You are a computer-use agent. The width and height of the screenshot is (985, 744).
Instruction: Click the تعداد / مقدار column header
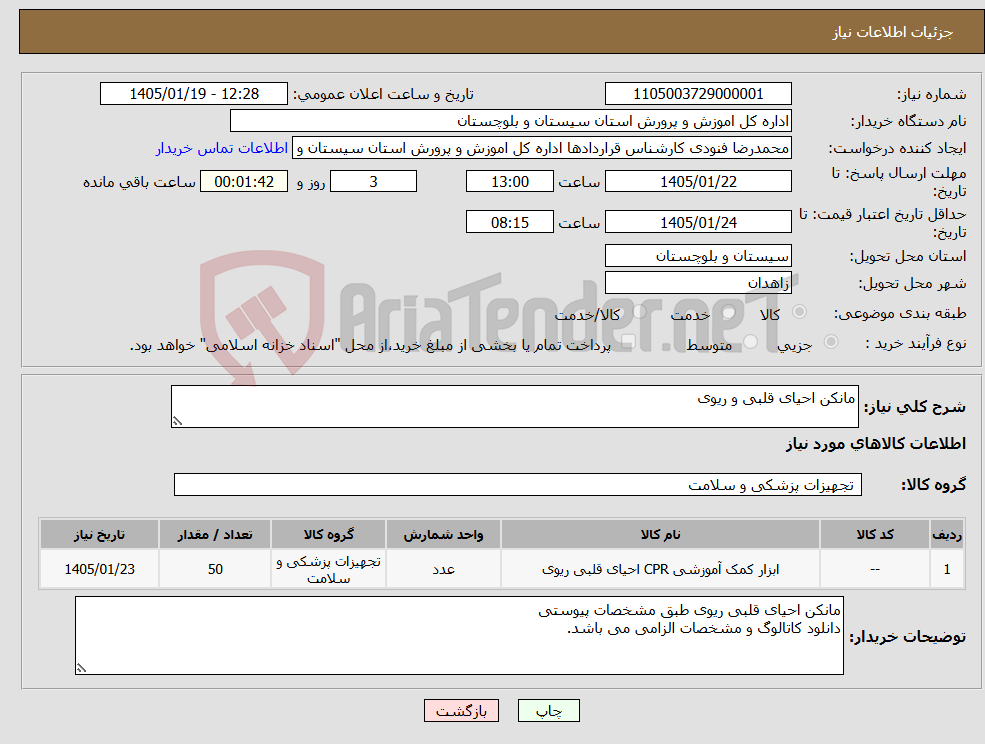[215, 535]
